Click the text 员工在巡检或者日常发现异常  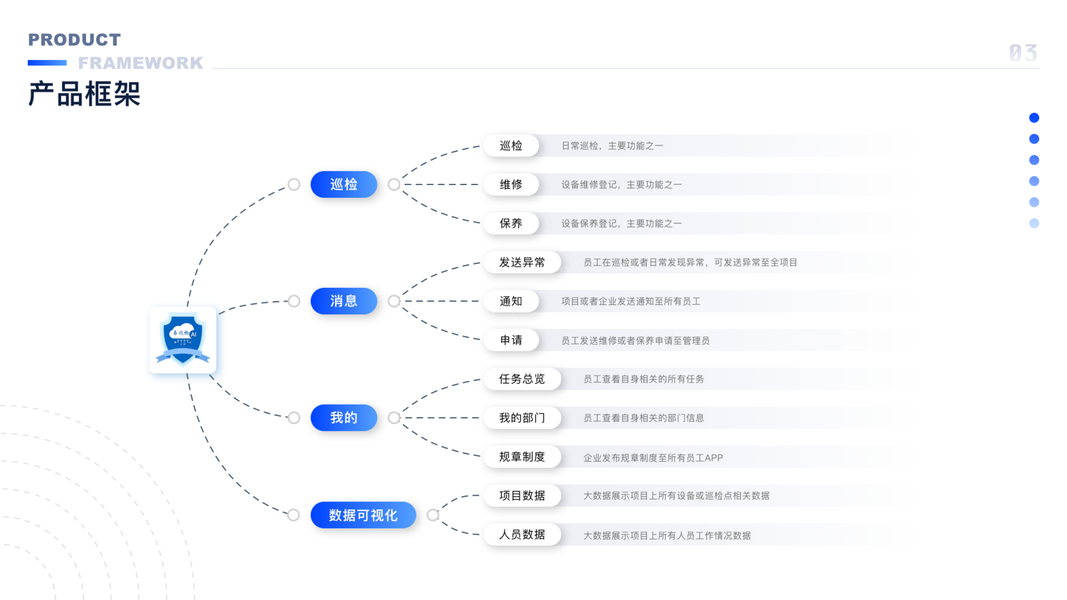click(x=645, y=262)
